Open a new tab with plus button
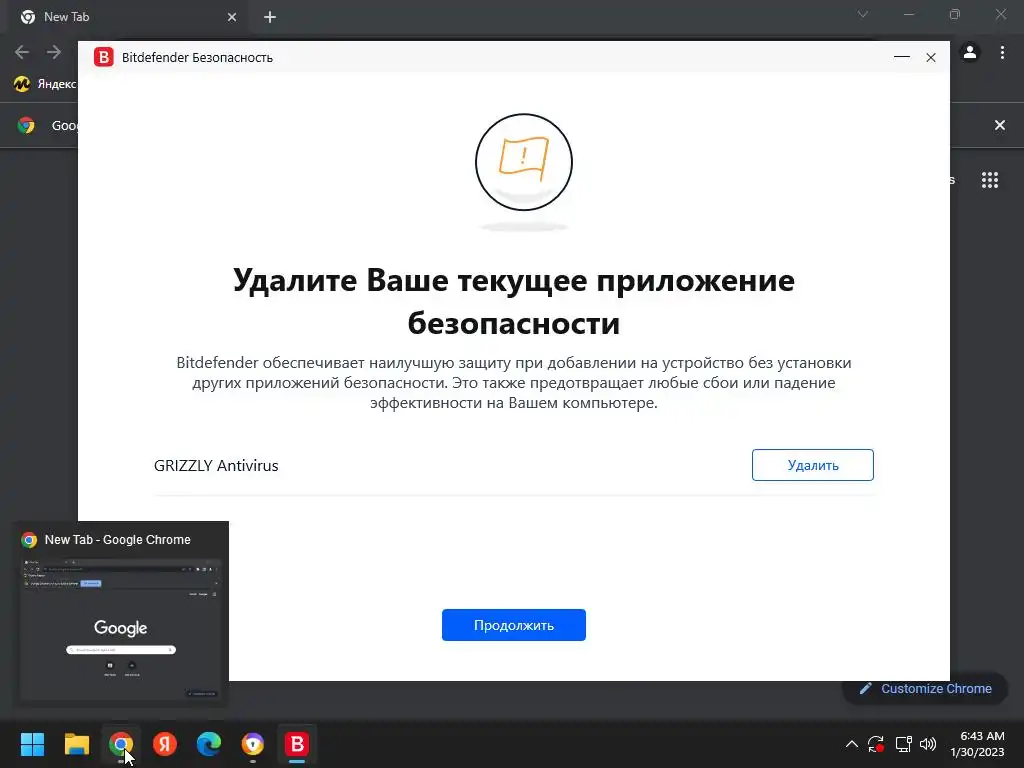The width and height of the screenshot is (1024, 768). click(x=270, y=17)
